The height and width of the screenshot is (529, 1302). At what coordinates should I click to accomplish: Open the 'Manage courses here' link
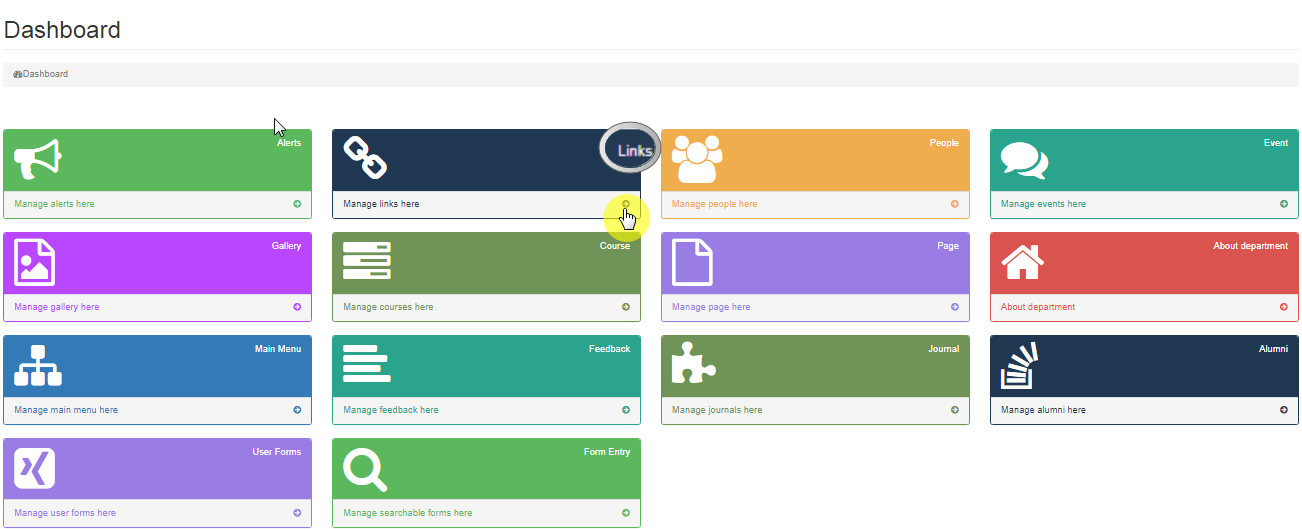388,307
